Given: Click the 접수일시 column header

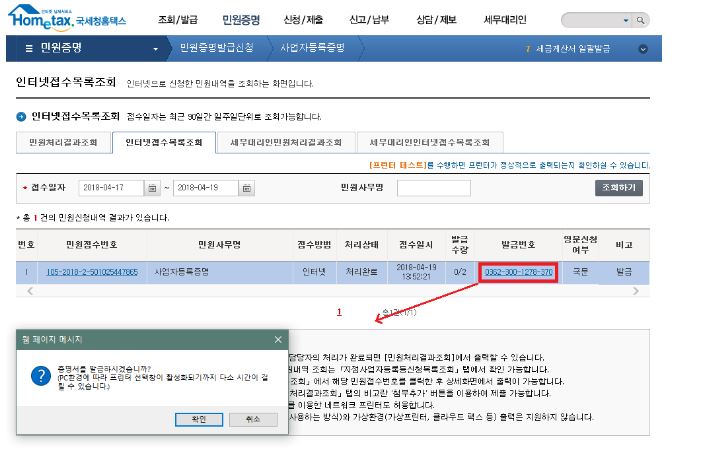Looking at the screenshot, I should click(x=416, y=244).
